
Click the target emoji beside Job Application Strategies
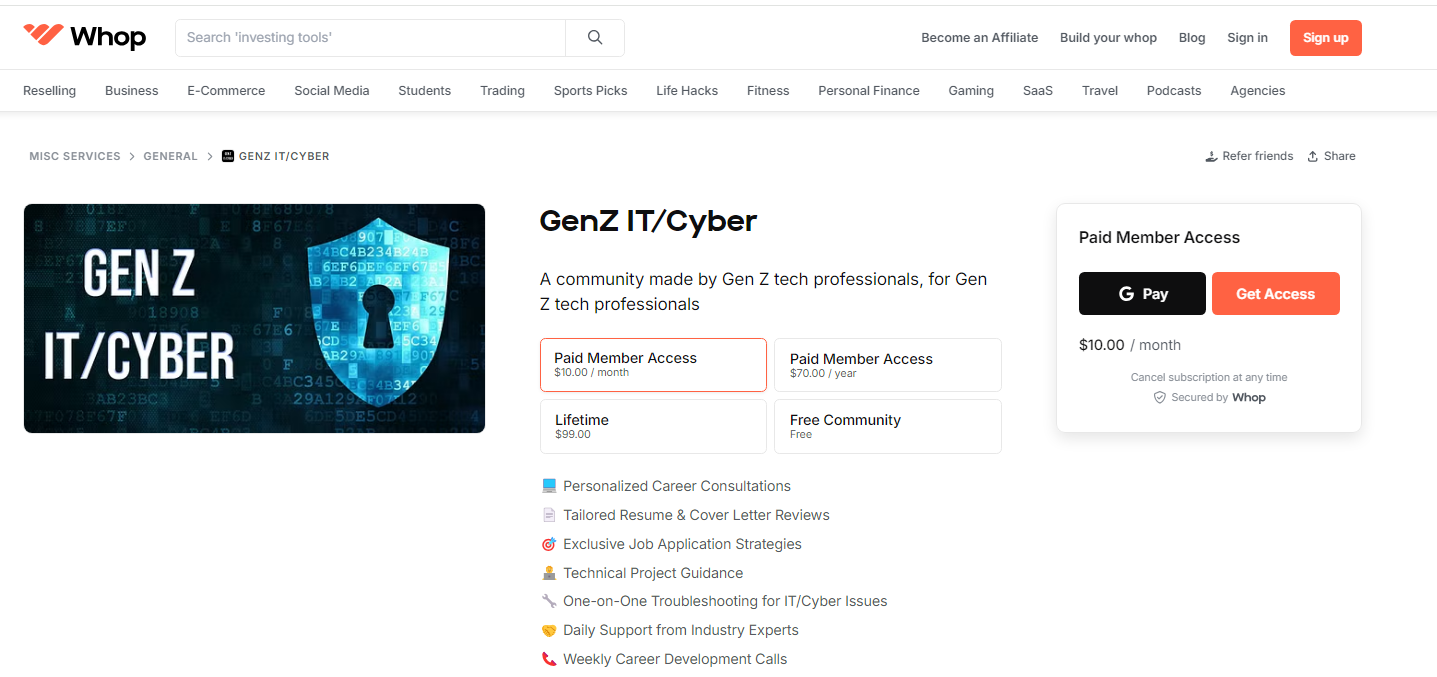click(x=549, y=544)
